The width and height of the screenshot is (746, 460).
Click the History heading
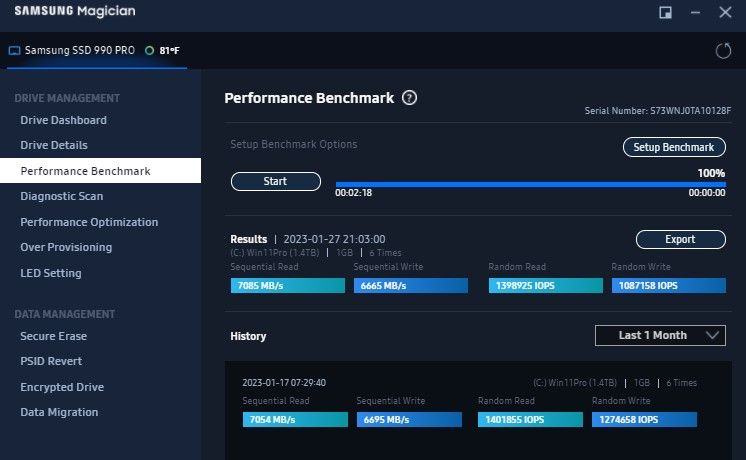point(248,336)
